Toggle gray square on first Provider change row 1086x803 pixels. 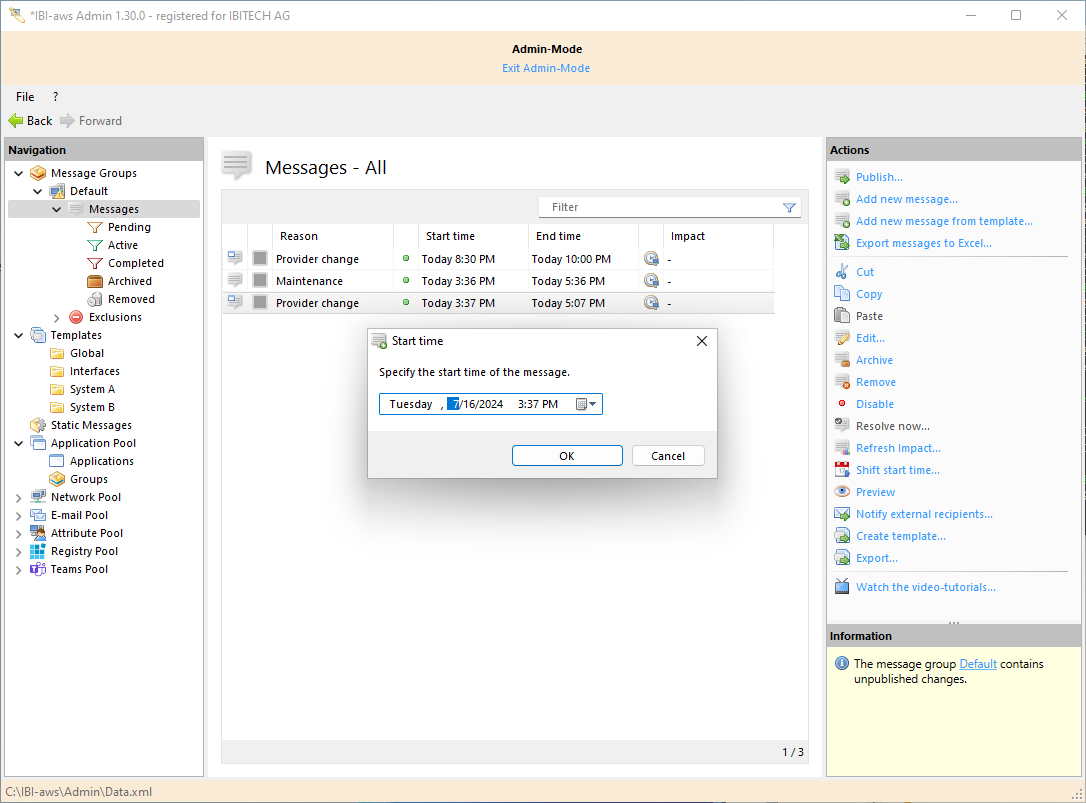(260, 259)
